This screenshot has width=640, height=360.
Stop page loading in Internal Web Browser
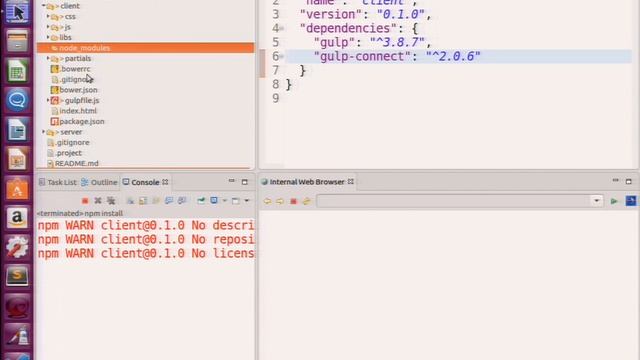[x=293, y=201]
